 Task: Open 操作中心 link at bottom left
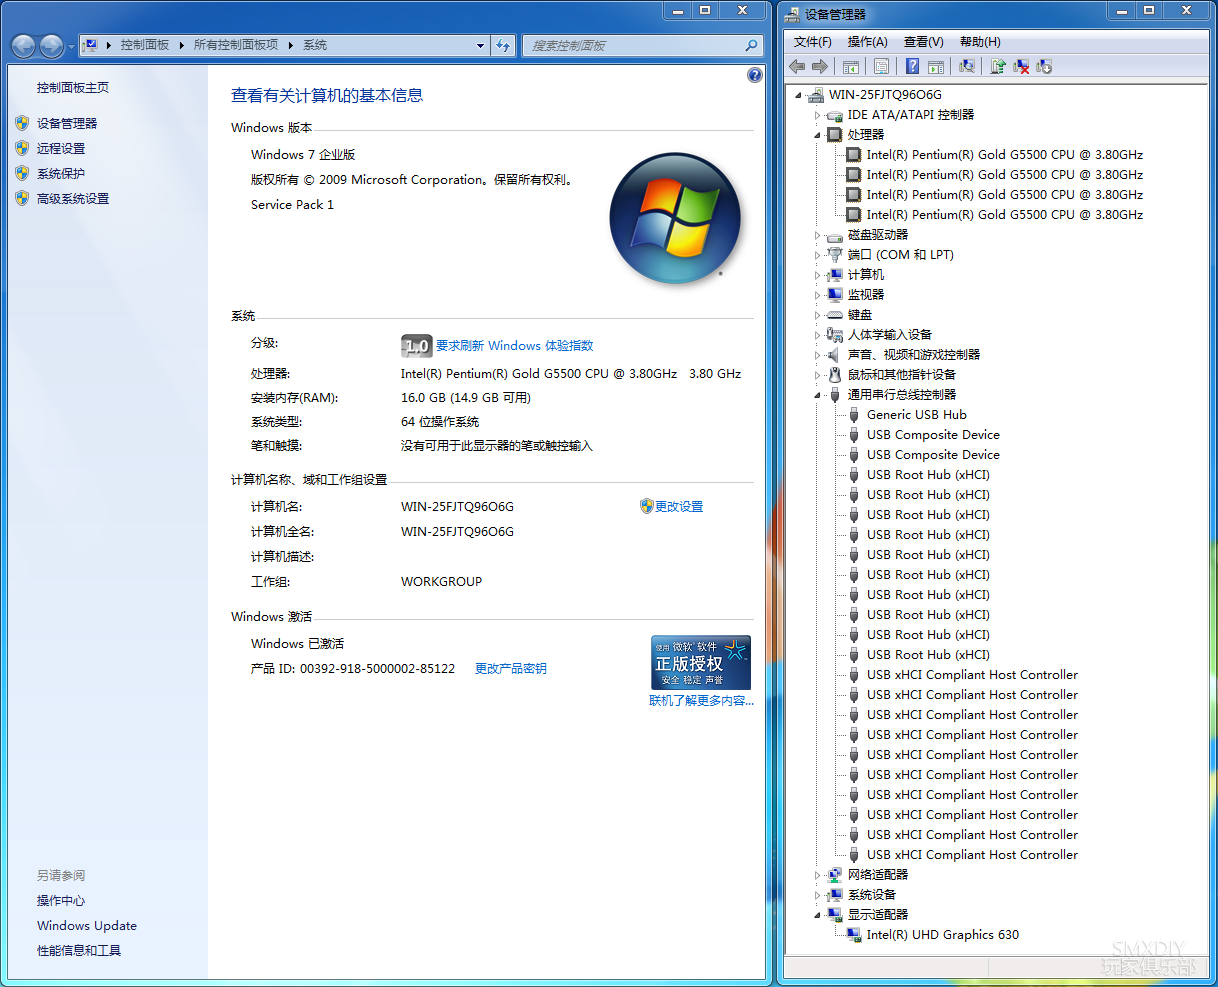[x=61, y=901]
